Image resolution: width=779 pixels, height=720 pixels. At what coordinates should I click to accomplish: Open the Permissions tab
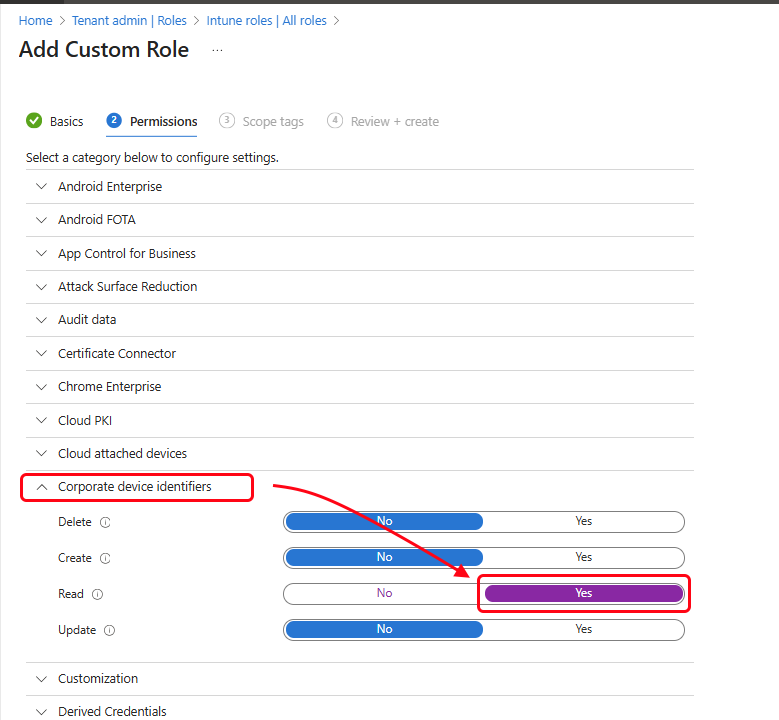163,122
